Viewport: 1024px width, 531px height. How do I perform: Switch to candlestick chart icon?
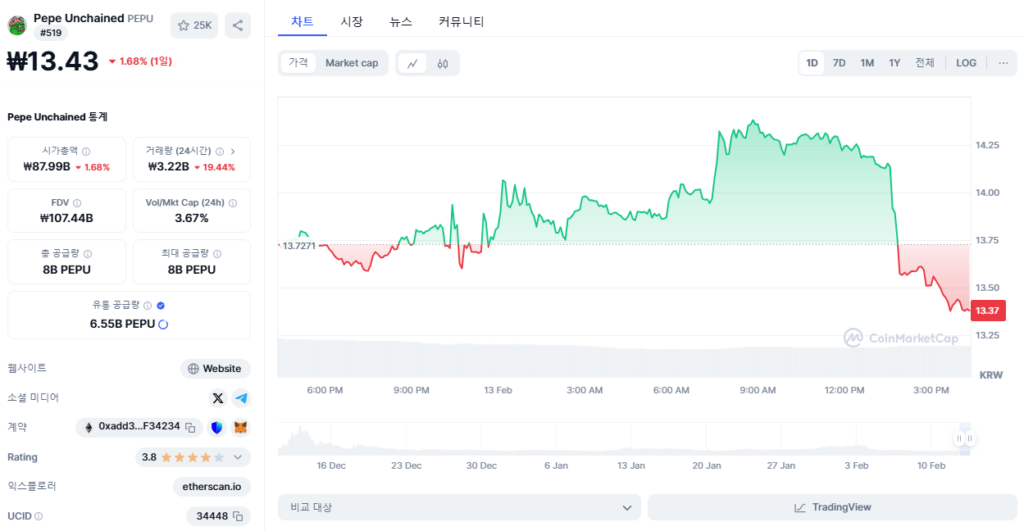[x=443, y=63]
